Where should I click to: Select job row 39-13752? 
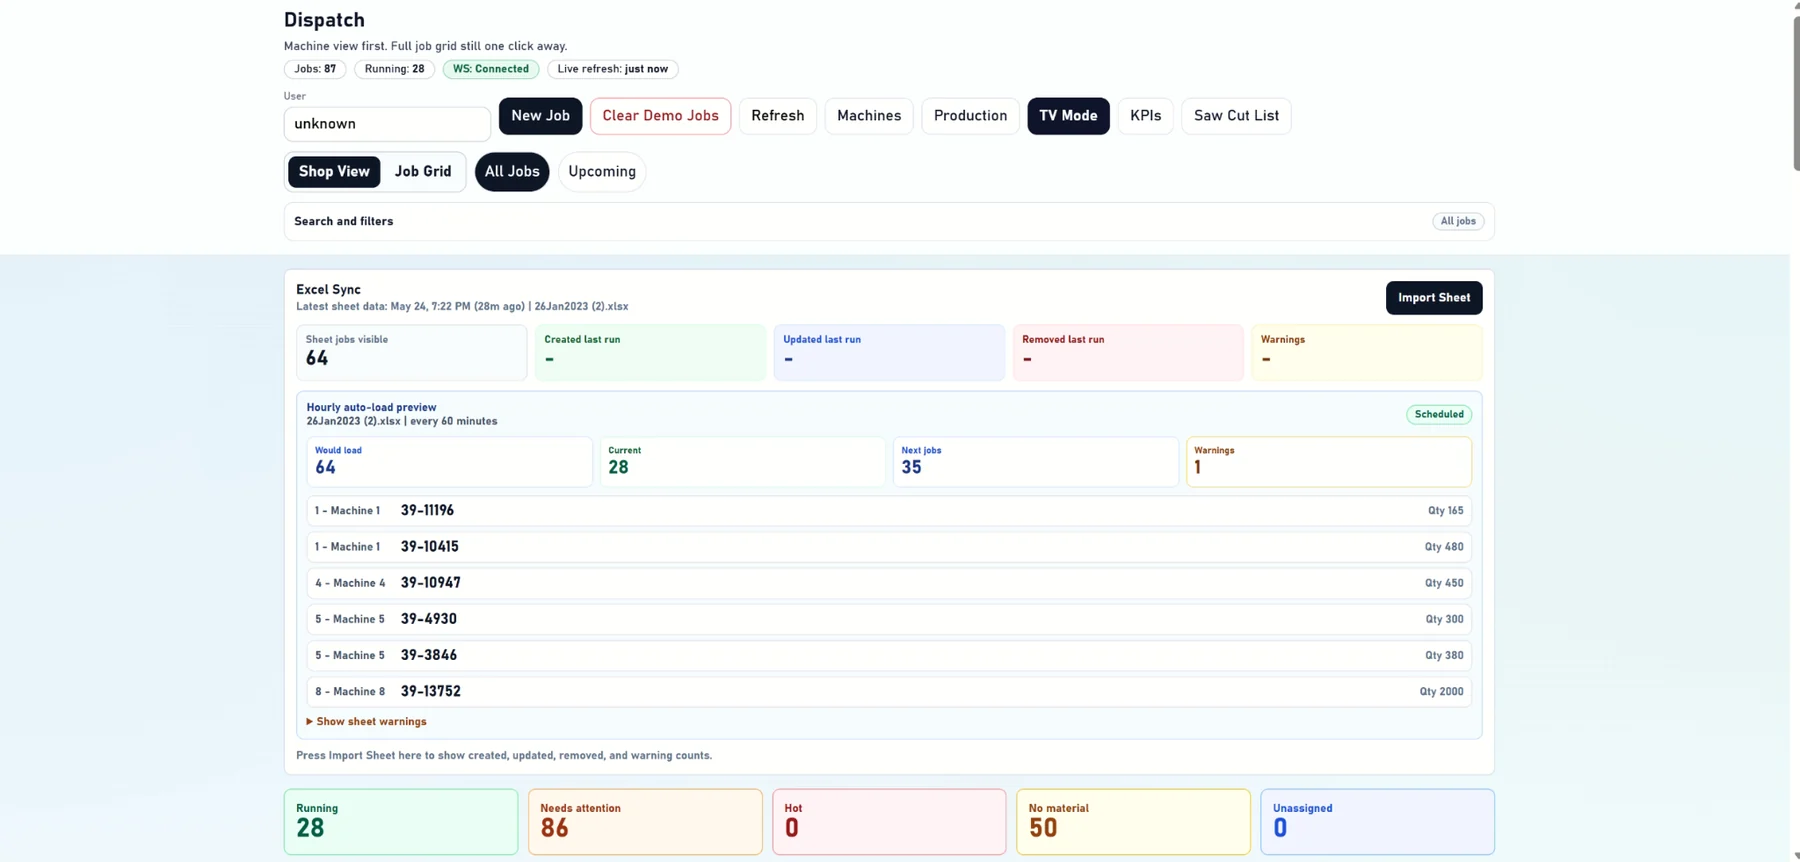pyautogui.click(x=889, y=691)
